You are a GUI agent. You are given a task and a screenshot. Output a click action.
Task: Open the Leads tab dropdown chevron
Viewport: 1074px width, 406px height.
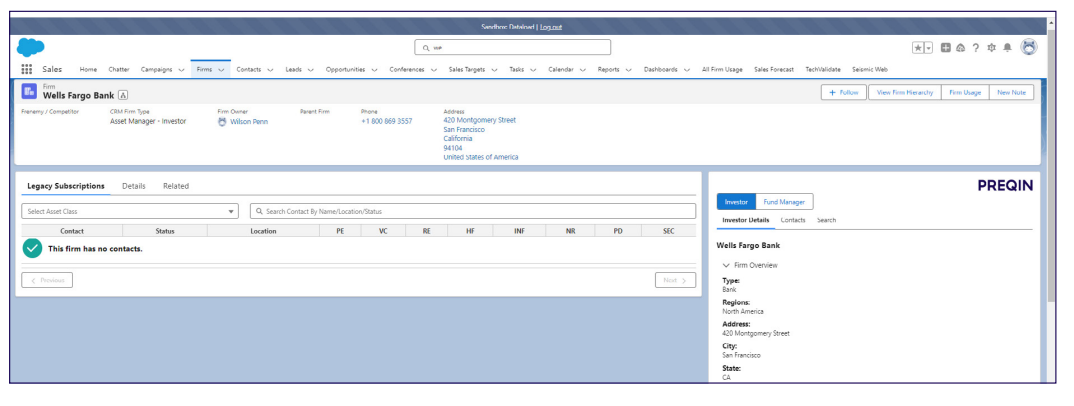[310, 70]
